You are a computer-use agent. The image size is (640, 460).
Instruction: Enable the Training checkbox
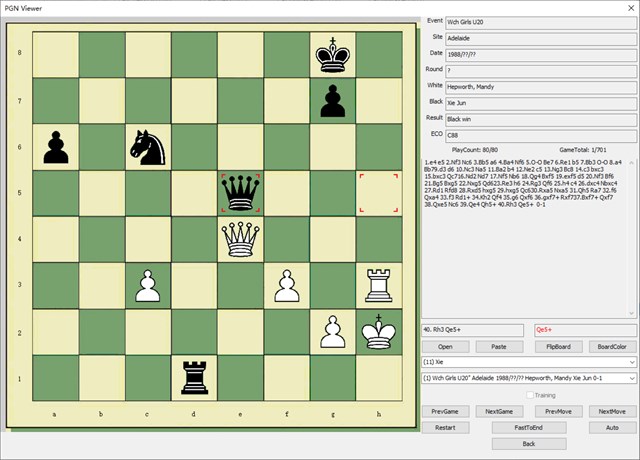pyautogui.click(x=530, y=395)
